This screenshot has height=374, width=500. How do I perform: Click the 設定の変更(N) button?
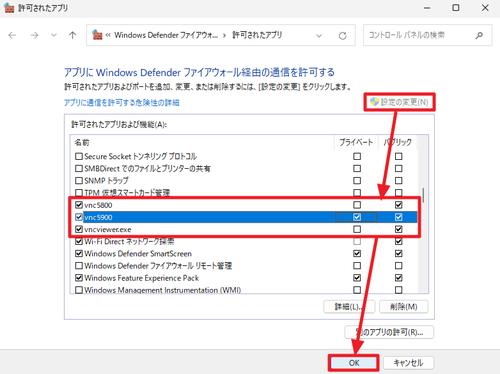[x=399, y=102]
